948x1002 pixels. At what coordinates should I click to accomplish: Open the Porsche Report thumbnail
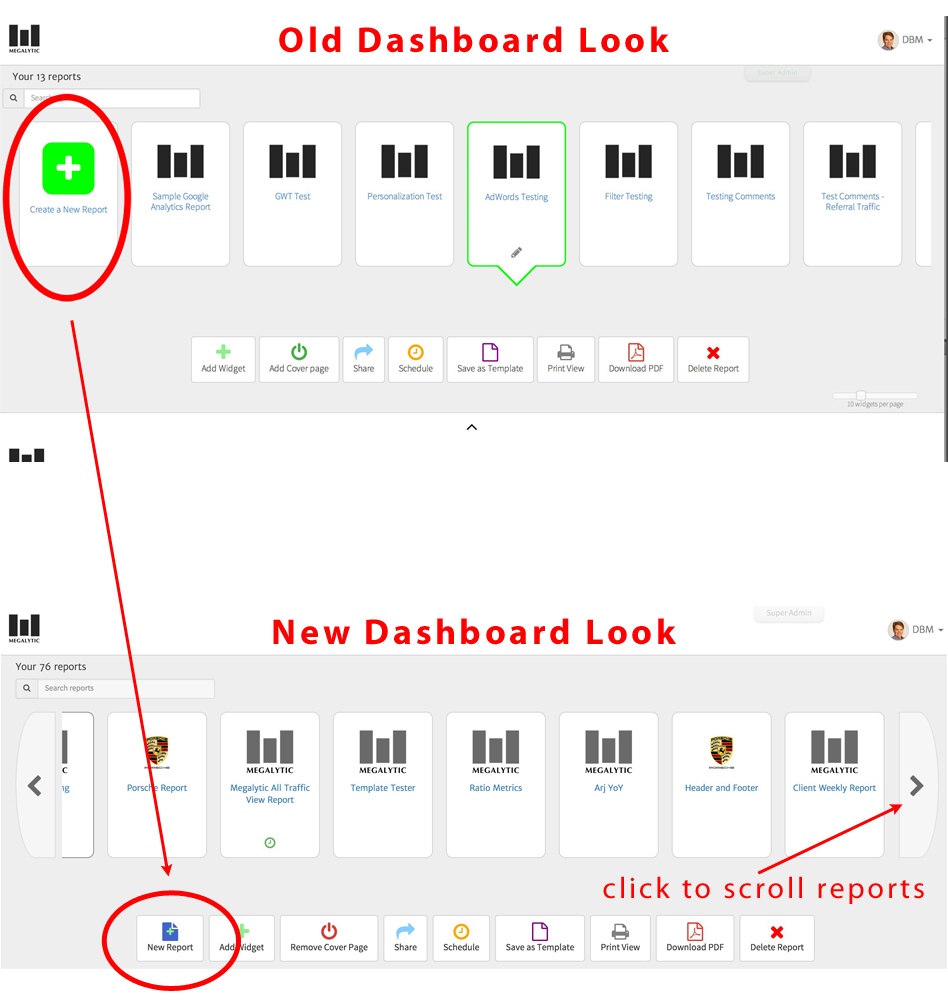[x=157, y=784]
